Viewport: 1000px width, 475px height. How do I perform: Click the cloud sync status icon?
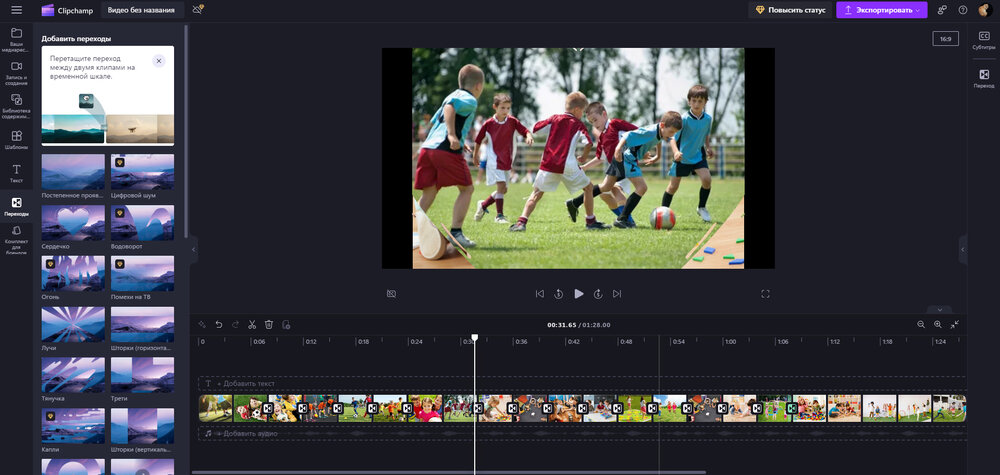[198, 10]
